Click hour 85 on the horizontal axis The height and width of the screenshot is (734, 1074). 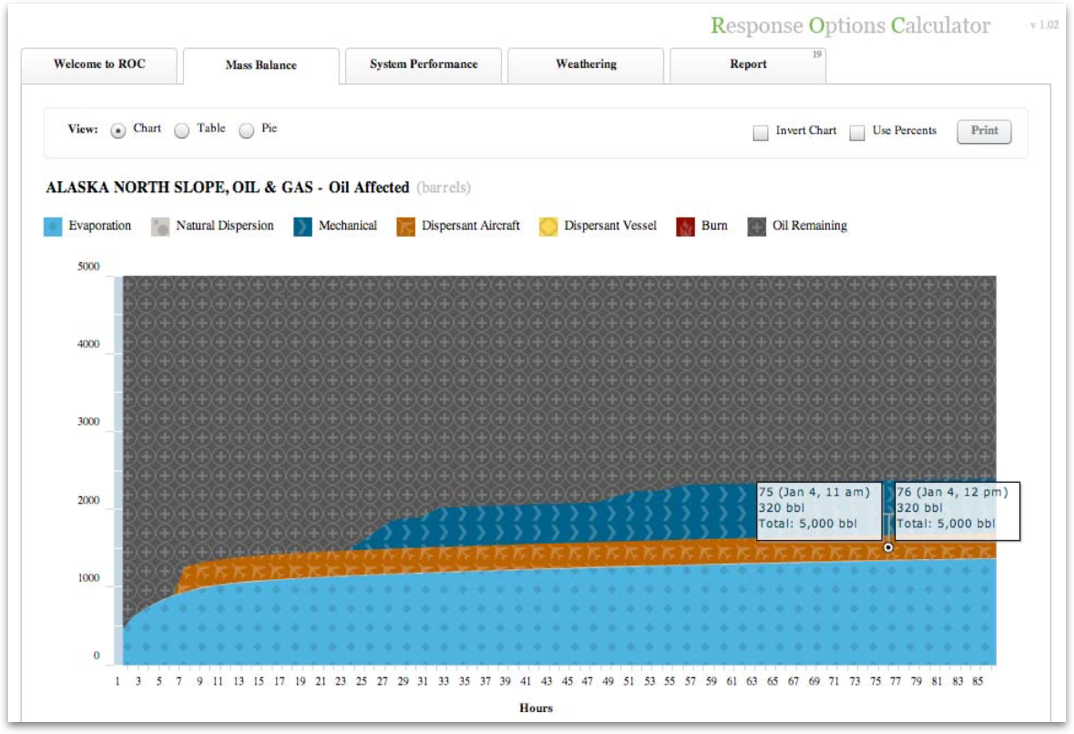click(977, 681)
